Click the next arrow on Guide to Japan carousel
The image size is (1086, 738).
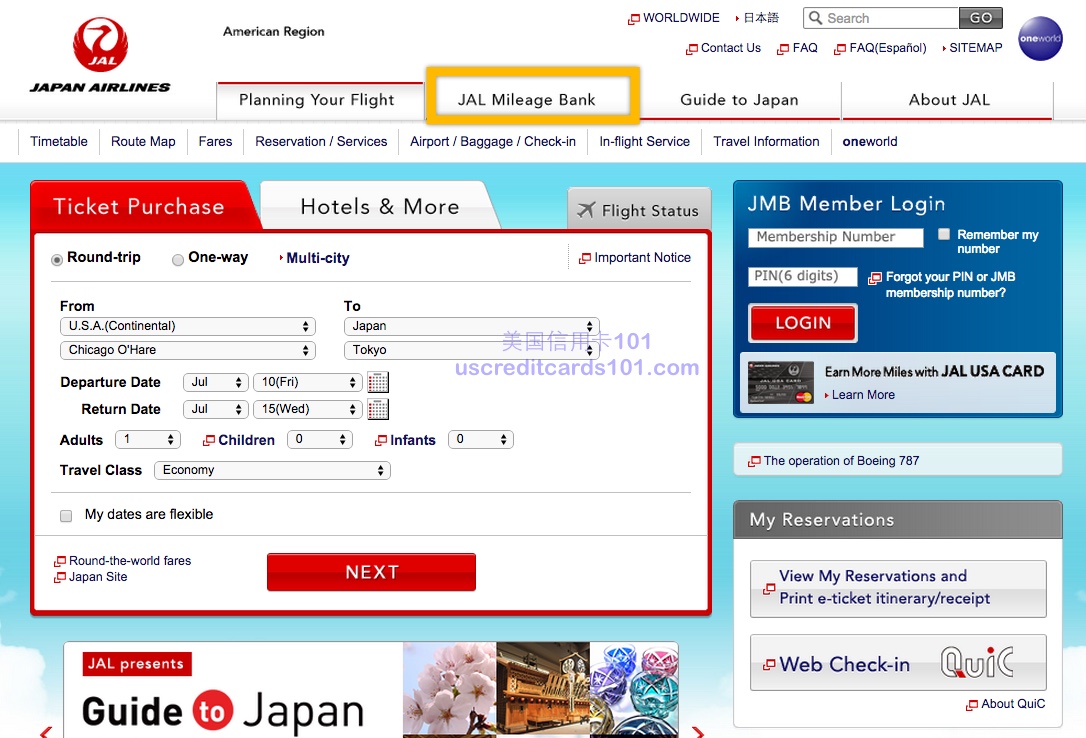697,731
